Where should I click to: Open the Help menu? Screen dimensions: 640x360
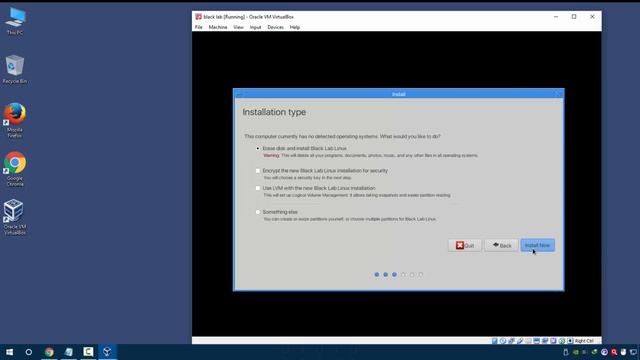295,27
